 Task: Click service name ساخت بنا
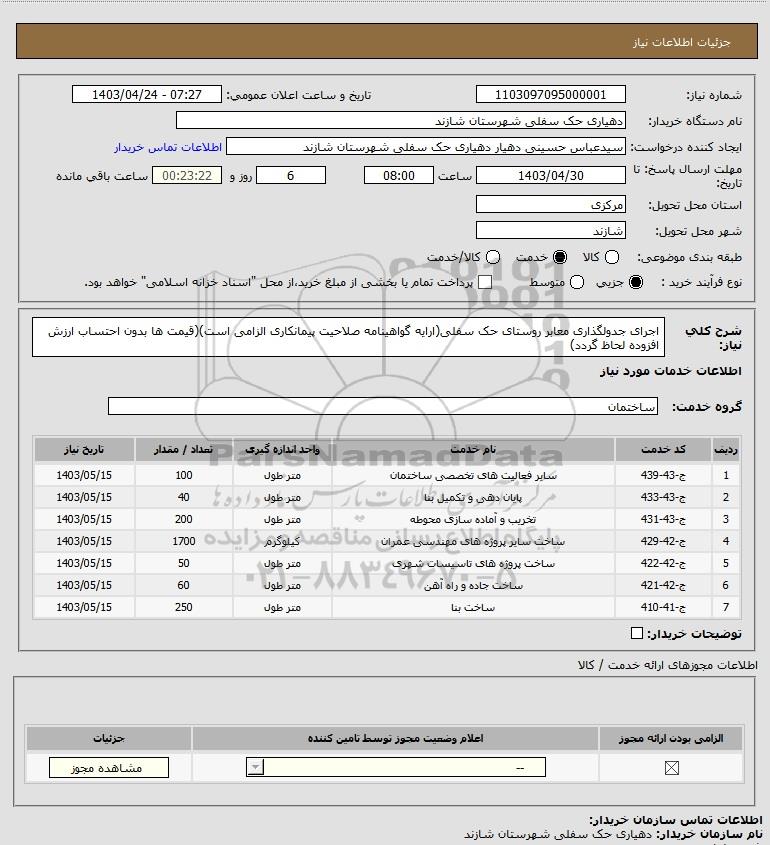[473, 607]
